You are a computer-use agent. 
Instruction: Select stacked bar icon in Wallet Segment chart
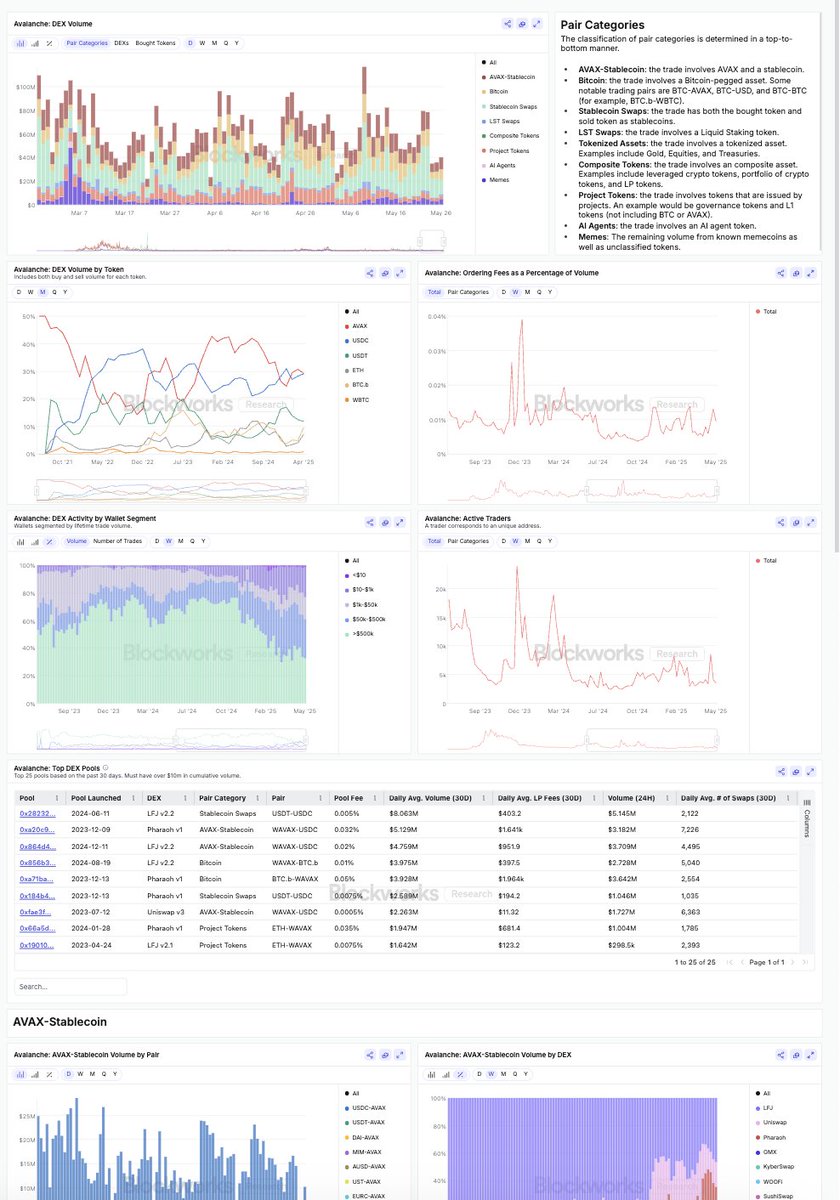pos(22,541)
